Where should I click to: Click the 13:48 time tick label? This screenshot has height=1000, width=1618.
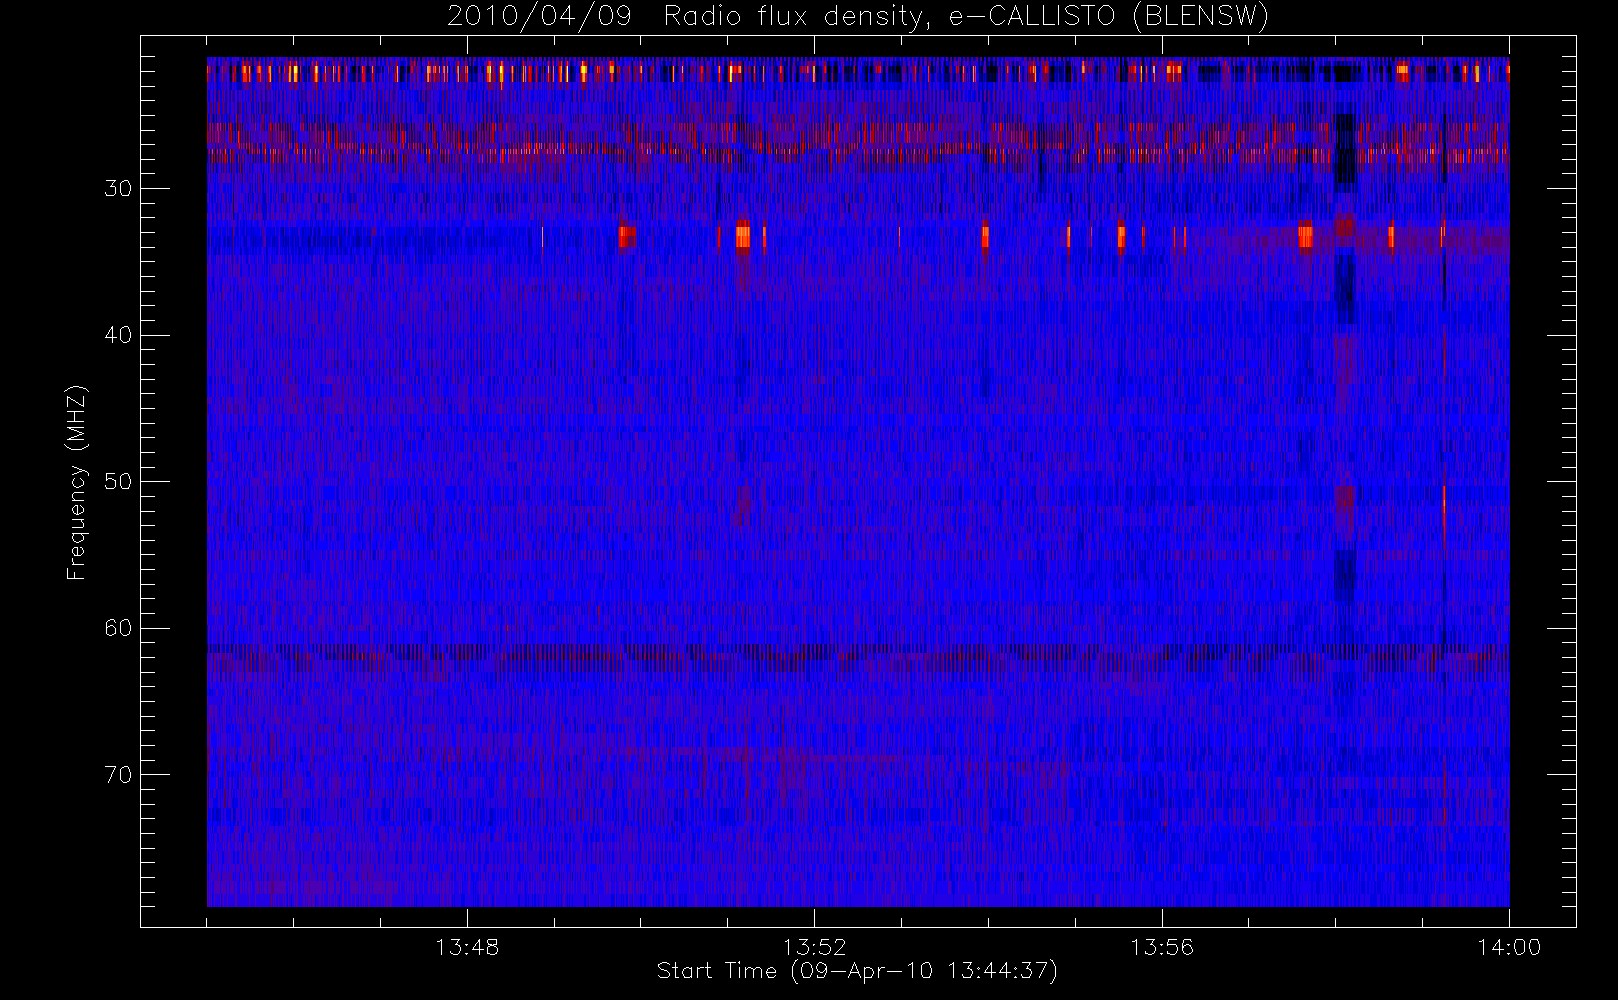click(x=467, y=947)
